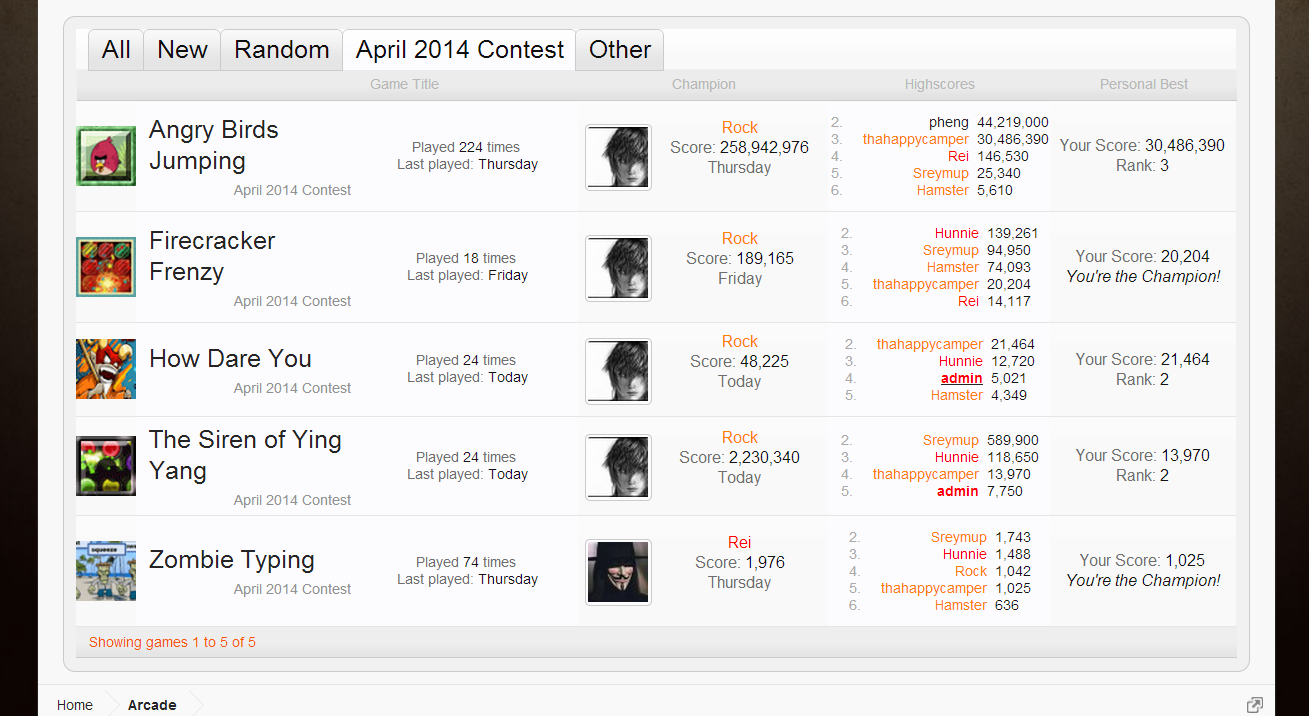This screenshot has height=716, width=1309.
Task: Launch How Dare You via its icon
Action: point(106,369)
